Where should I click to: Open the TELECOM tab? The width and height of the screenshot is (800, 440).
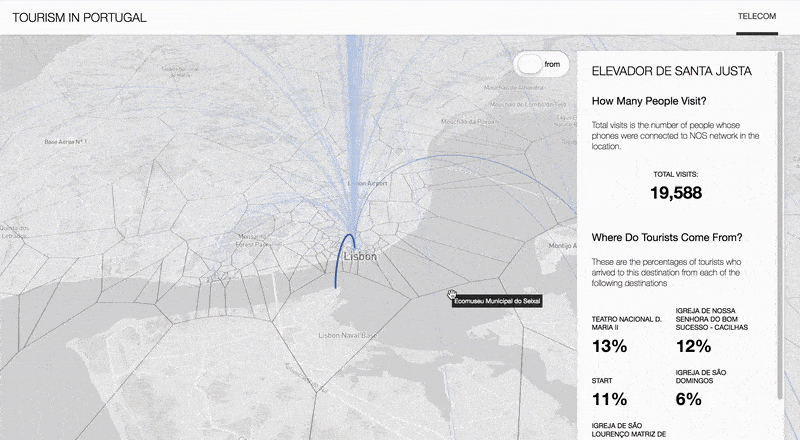pyautogui.click(x=756, y=17)
